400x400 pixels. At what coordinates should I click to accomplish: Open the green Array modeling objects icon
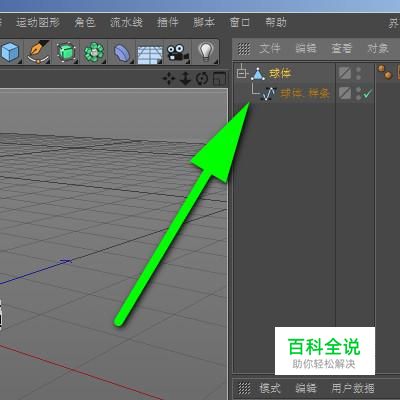[x=94, y=52]
